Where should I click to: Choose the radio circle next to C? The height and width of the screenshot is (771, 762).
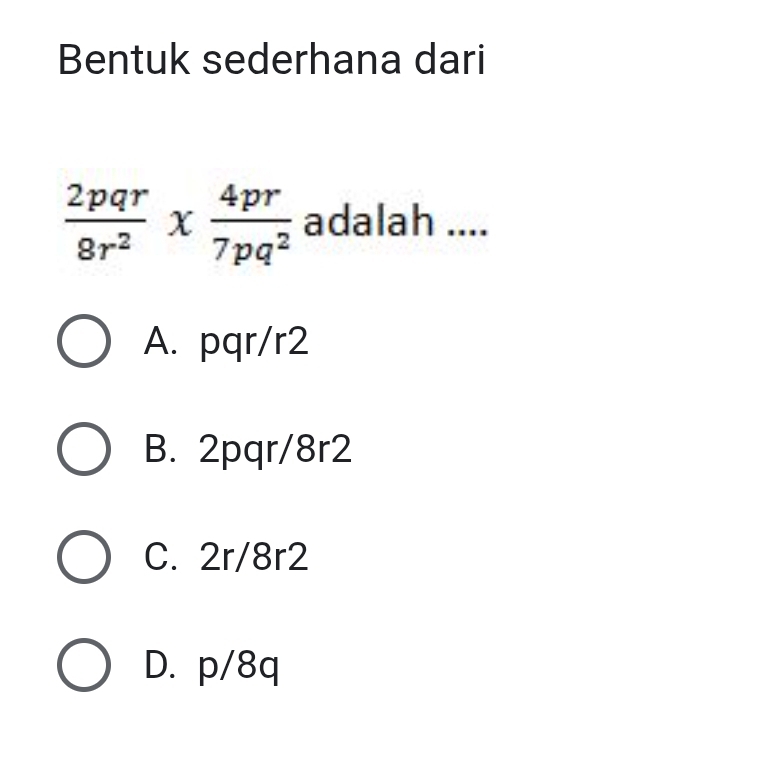click(83, 557)
